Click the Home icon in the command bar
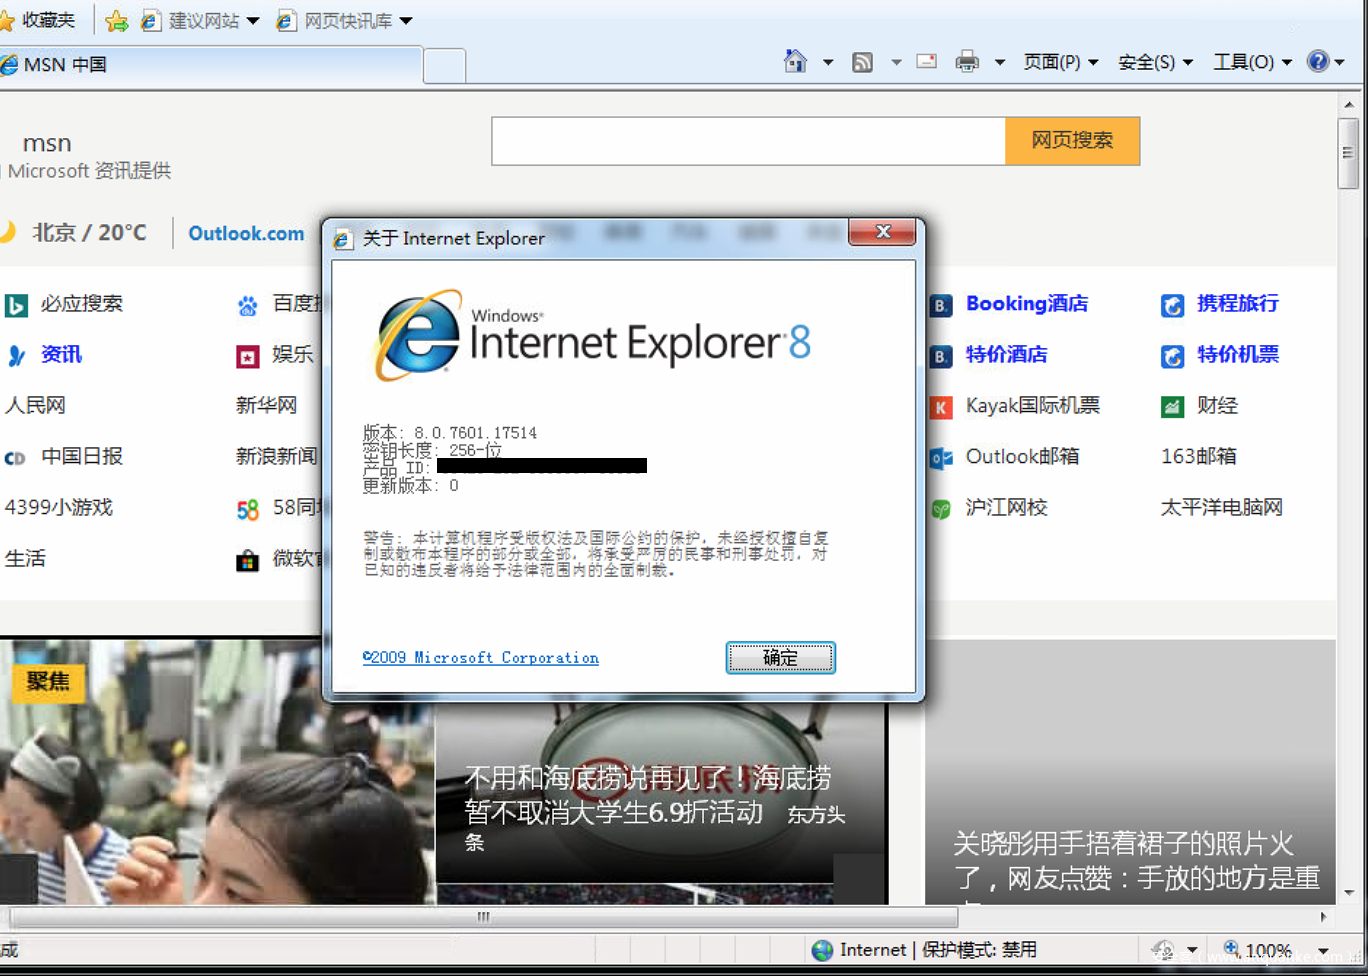 [795, 62]
